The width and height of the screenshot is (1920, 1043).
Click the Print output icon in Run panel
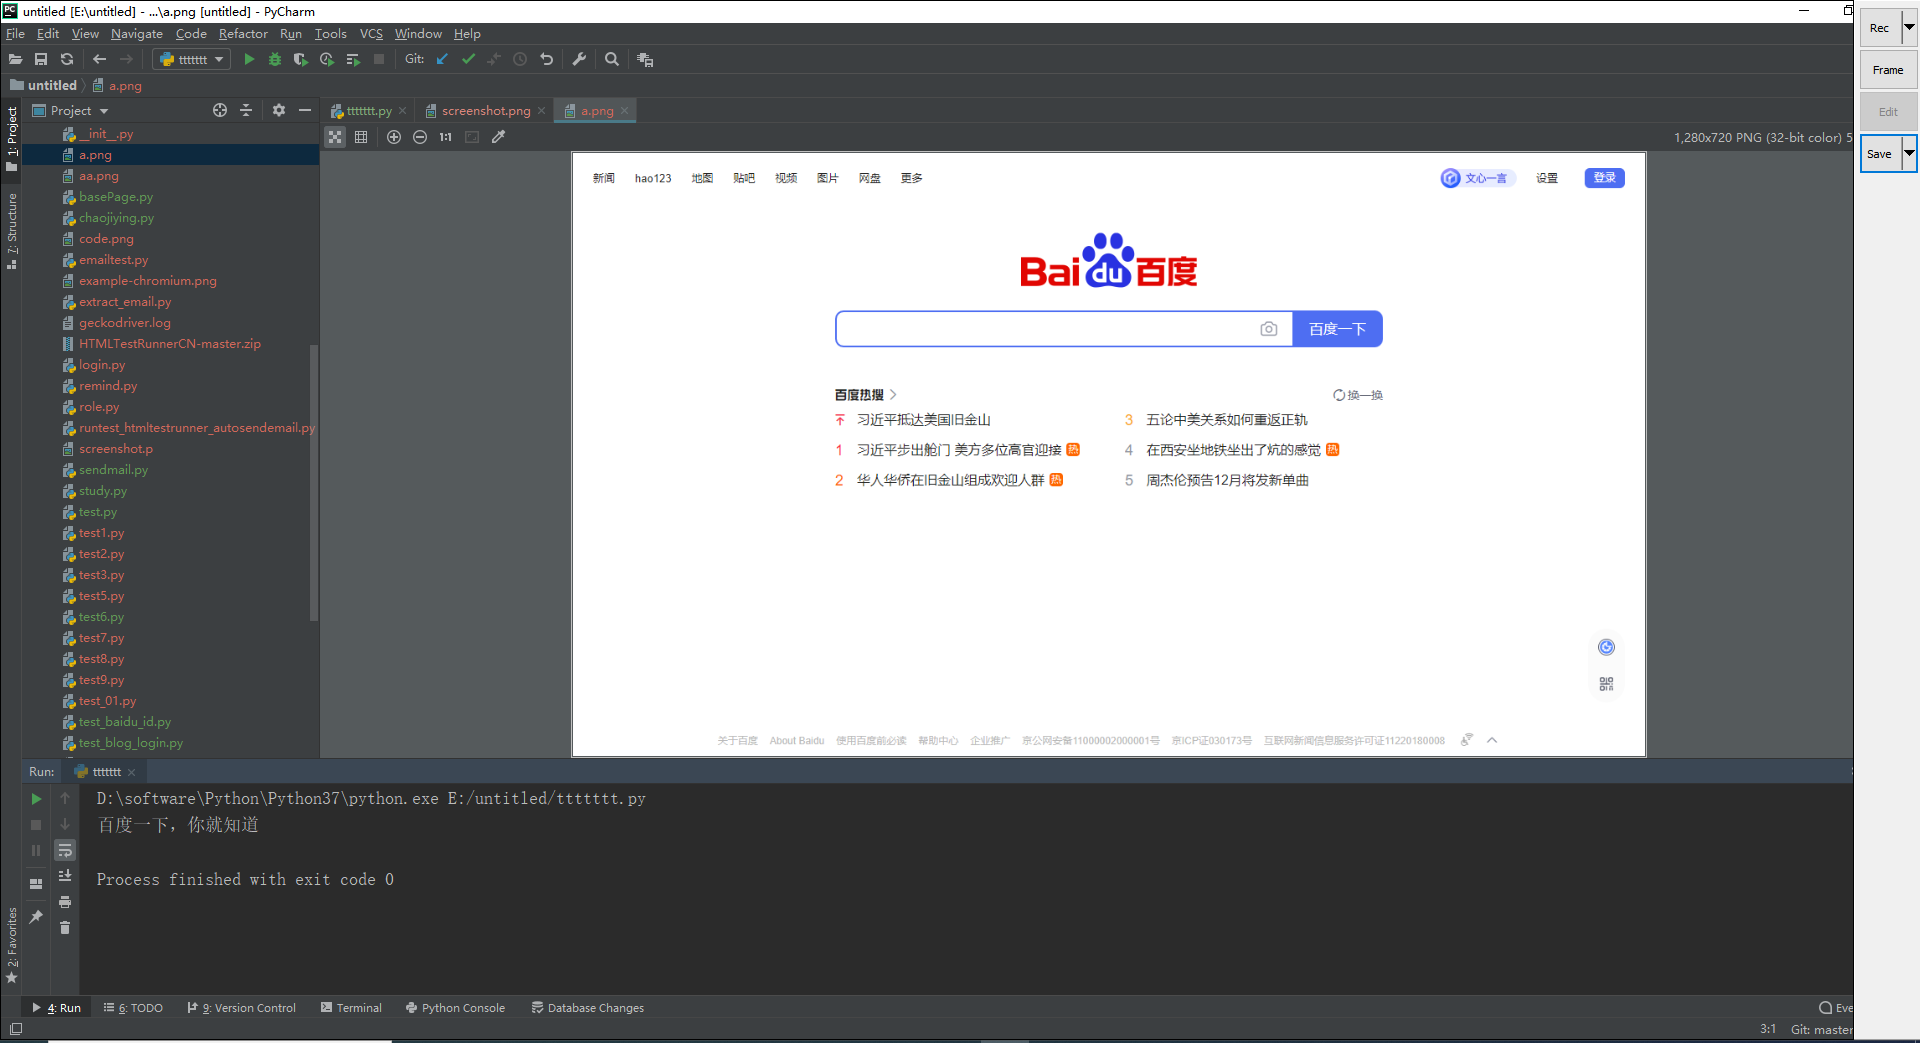tap(65, 902)
